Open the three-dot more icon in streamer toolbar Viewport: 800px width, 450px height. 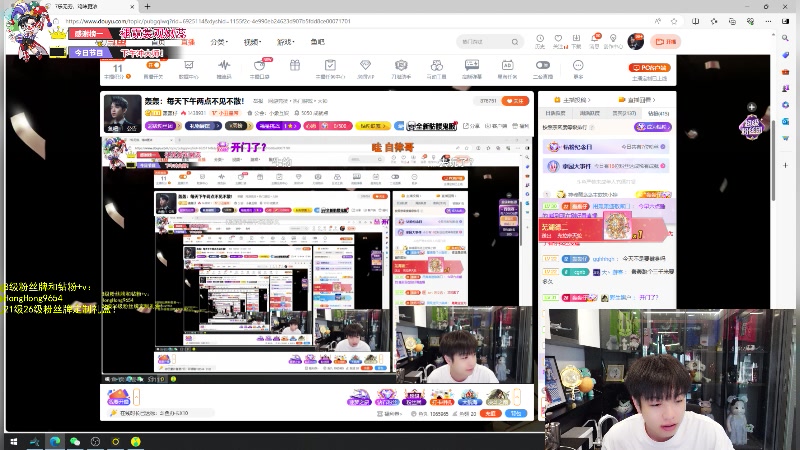pos(578,65)
